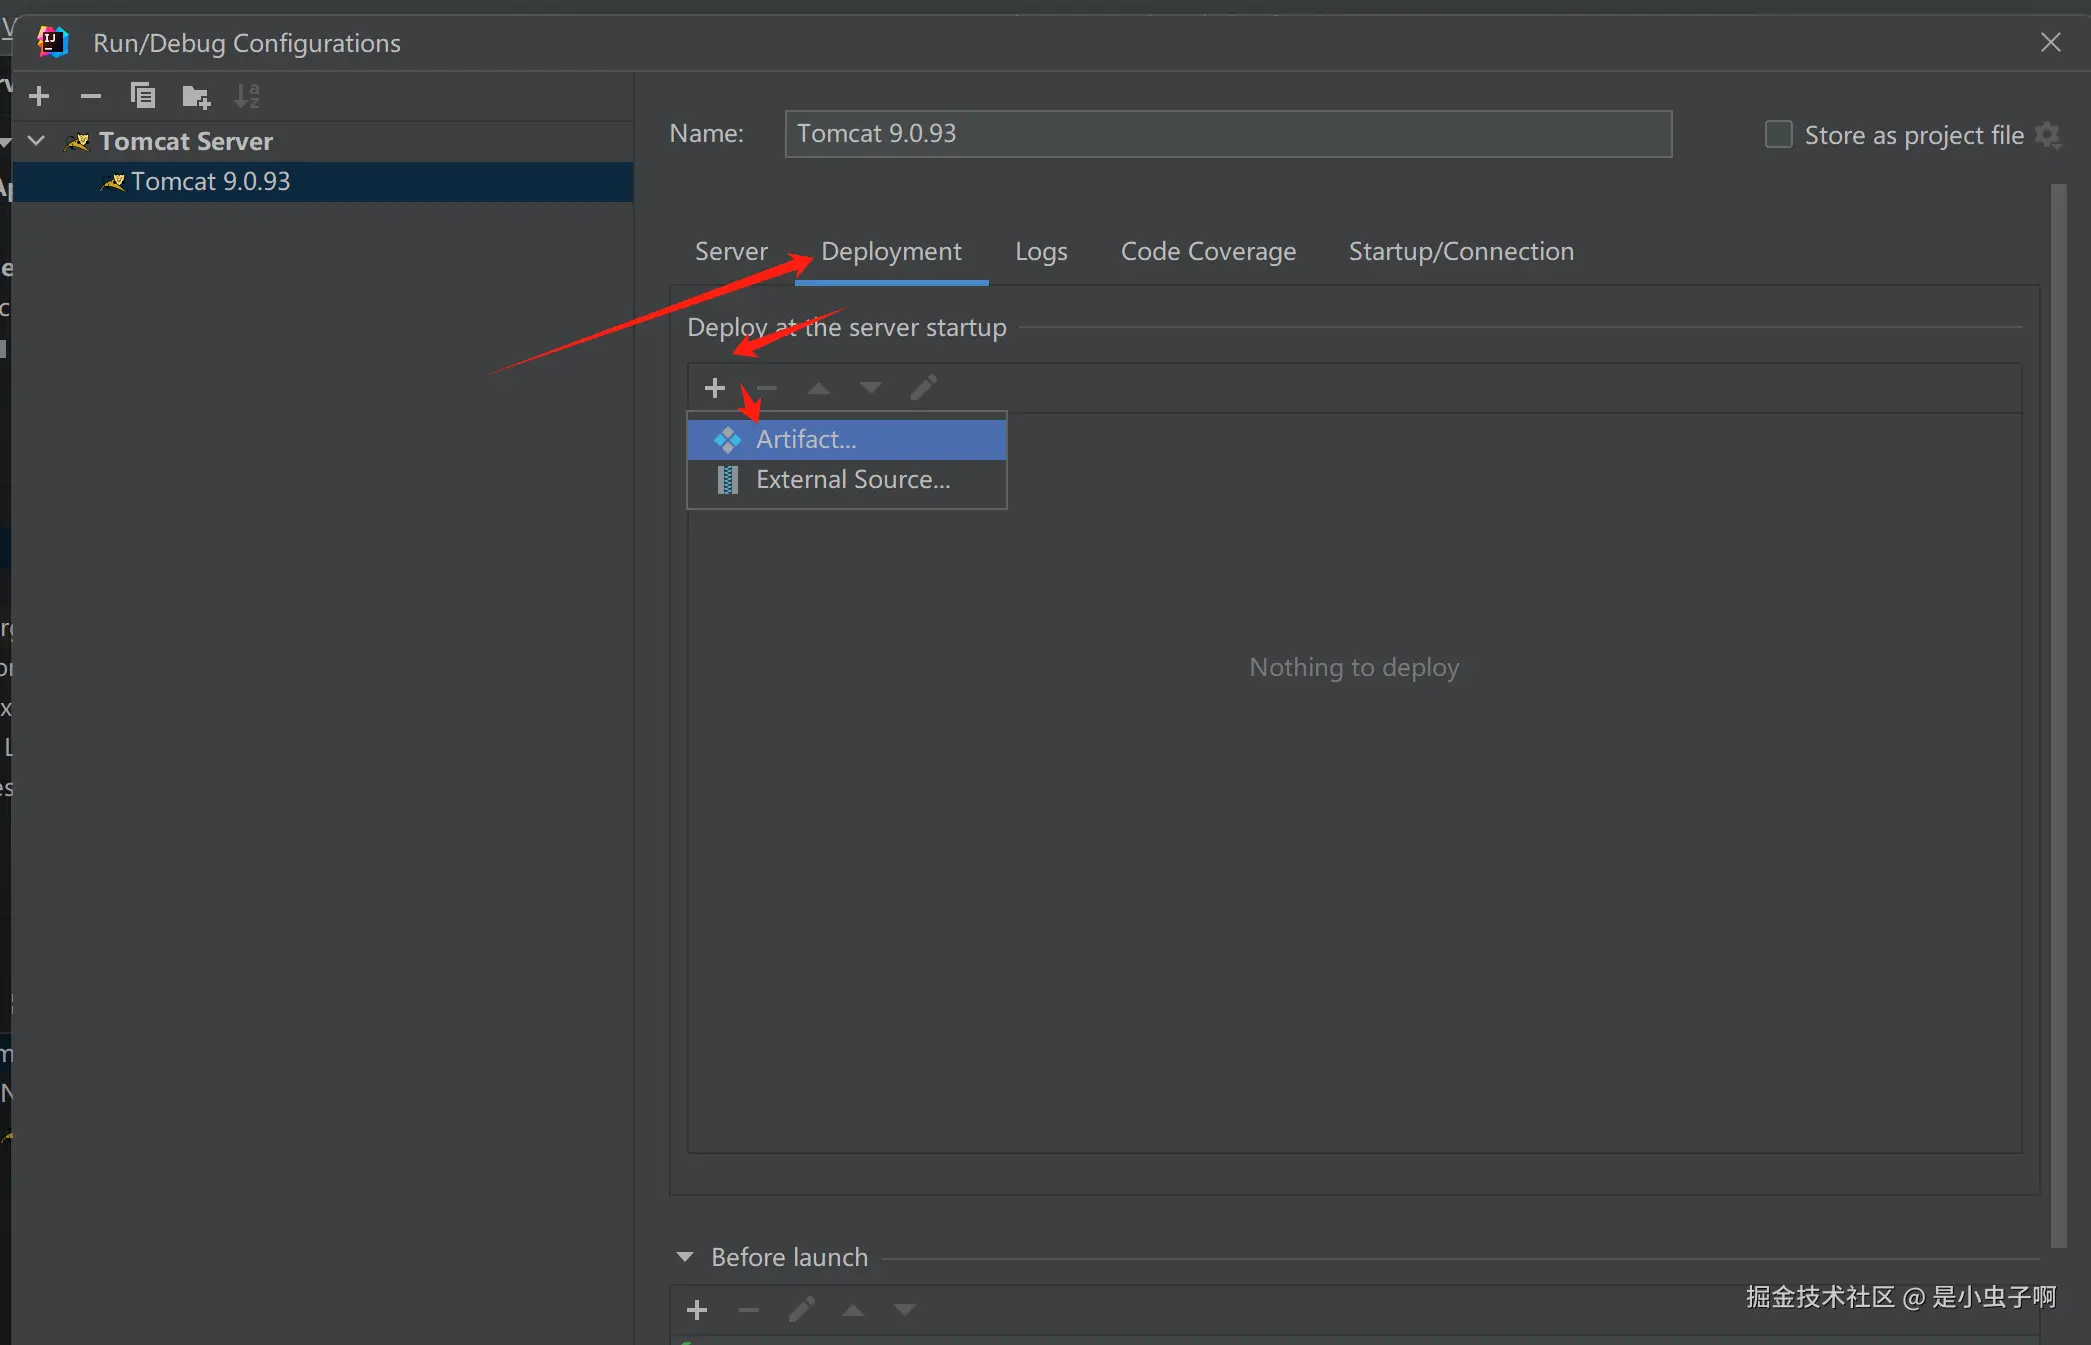Choose the External Source... menu entry
2091x1345 pixels.
tap(852, 480)
